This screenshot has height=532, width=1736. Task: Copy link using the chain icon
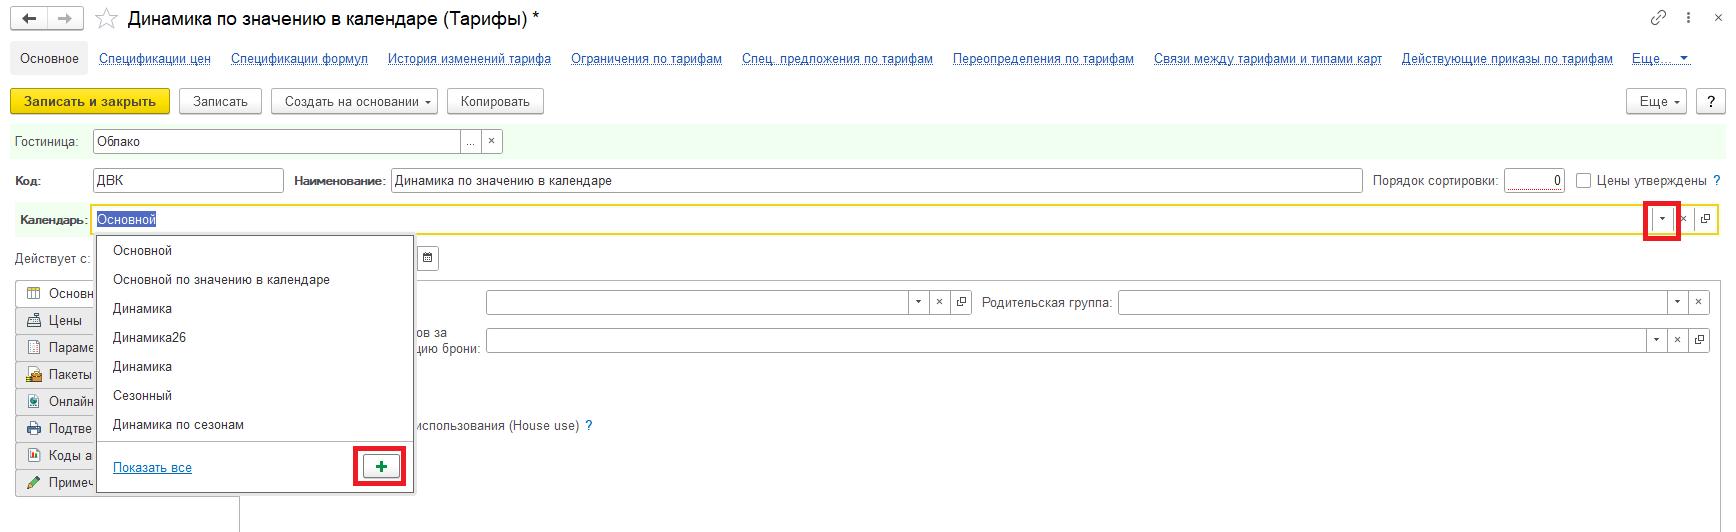1658,18
